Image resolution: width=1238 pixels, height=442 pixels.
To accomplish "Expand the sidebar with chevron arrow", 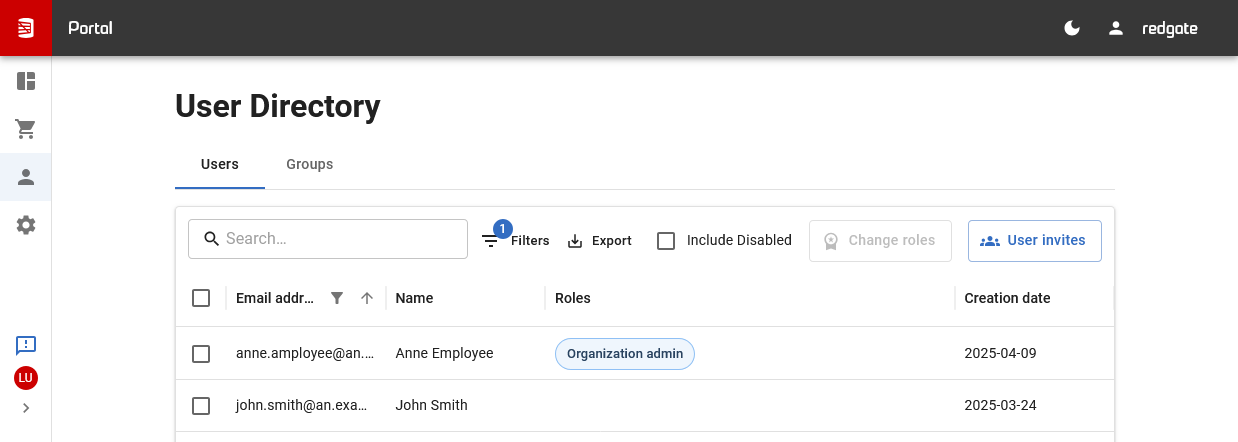I will (x=26, y=408).
